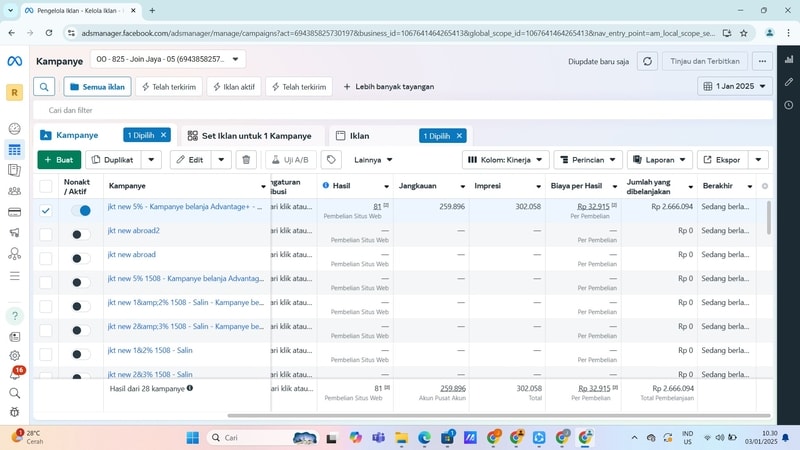Open the sidebar search magnifier icon
This screenshot has width=800, height=450.
pos(14,393)
